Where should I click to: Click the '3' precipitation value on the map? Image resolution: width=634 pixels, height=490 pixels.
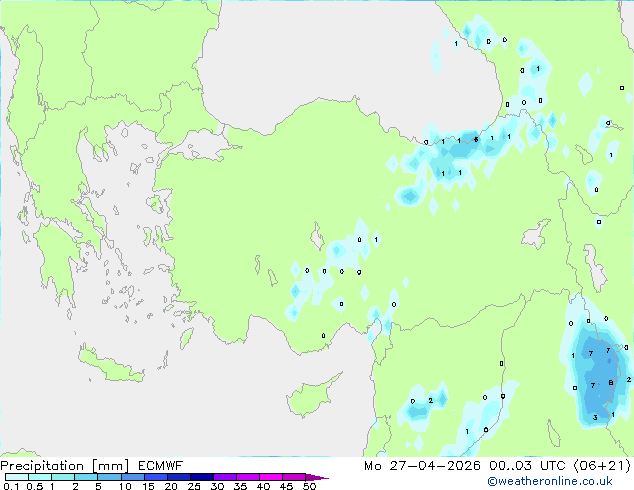pyautogui.click(x=595, y=418)
